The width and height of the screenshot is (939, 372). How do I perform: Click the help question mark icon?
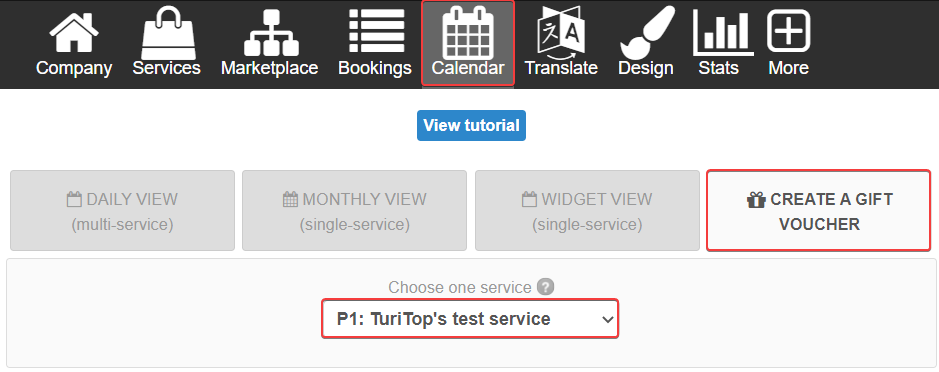[x=545, y=287]
